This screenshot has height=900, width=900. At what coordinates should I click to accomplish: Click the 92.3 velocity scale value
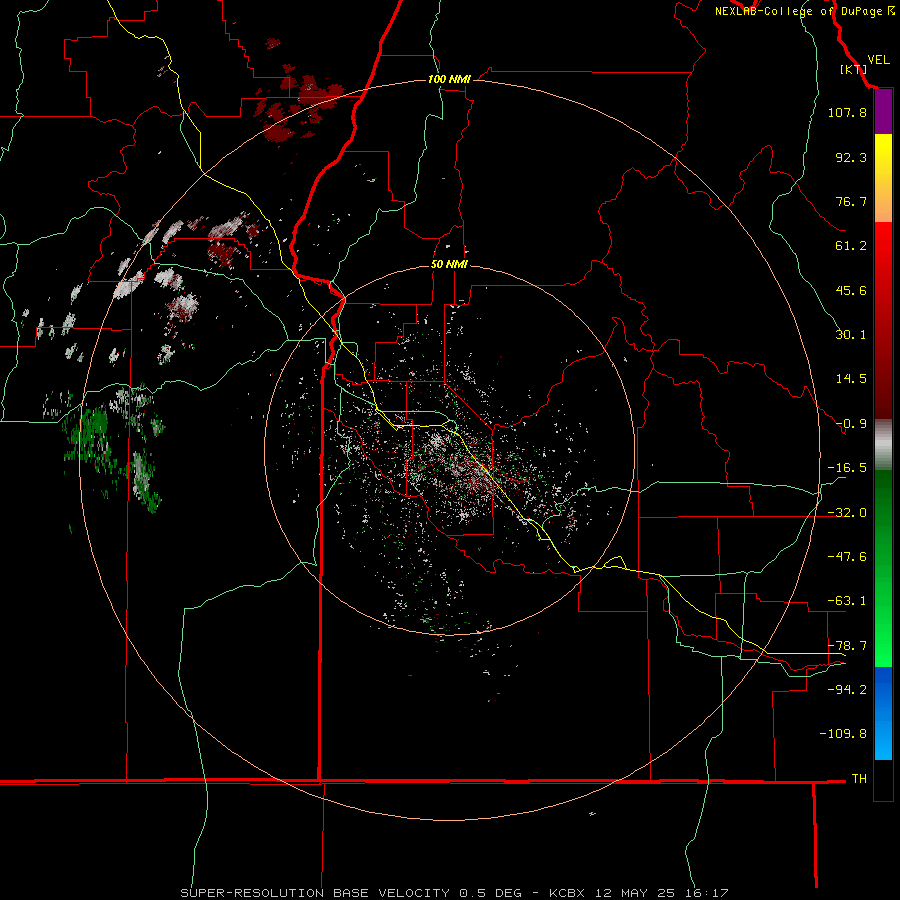851,157
